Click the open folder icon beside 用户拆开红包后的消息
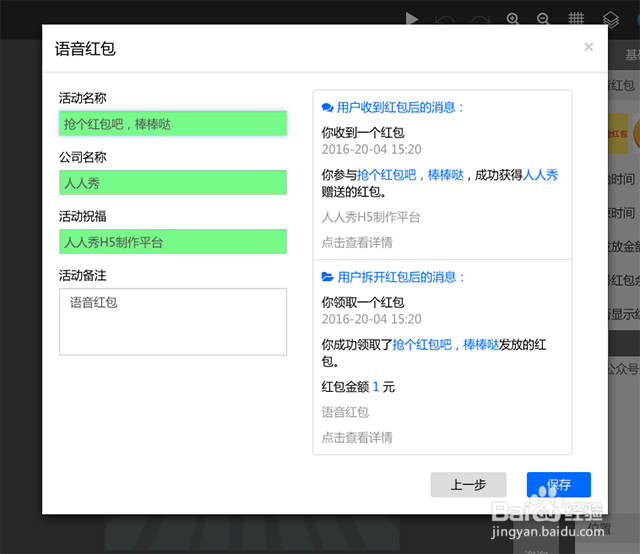Viewport: 640px width, 554px height. (x=327, y=277)
